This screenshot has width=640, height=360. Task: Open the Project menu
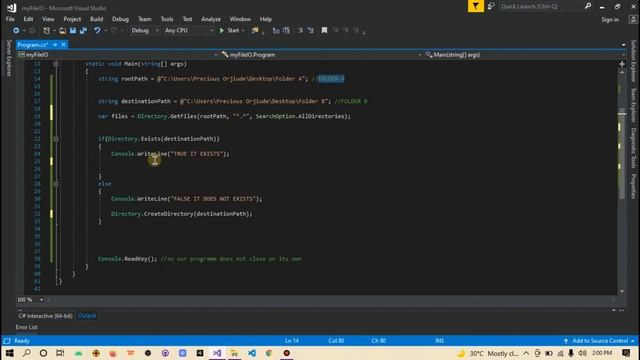click(72, 19)
